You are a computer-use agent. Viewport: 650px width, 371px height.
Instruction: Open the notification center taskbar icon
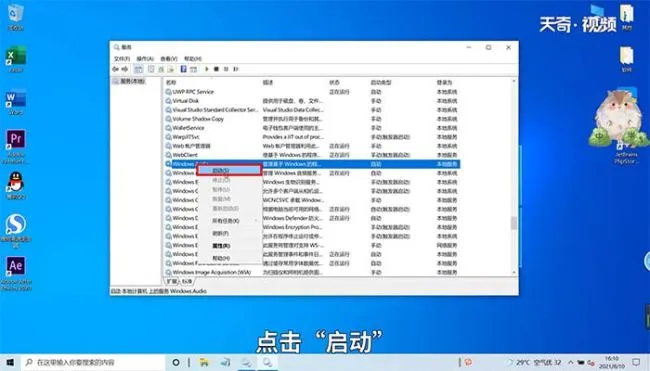tap(636, 362)
